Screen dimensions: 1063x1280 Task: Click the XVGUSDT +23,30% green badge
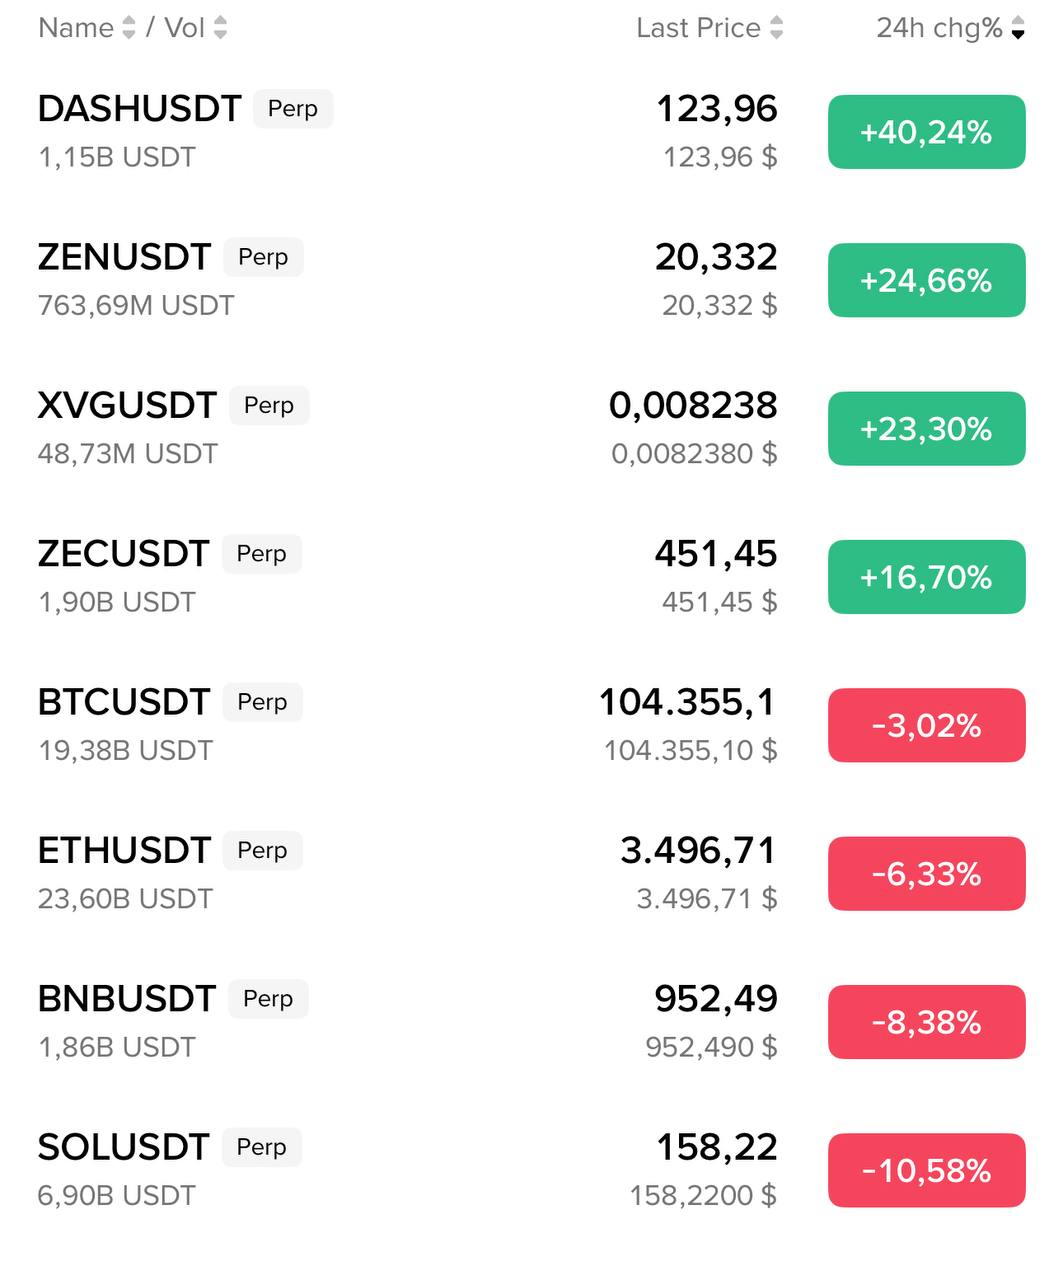pyautogui.click(x=926, y=429)
